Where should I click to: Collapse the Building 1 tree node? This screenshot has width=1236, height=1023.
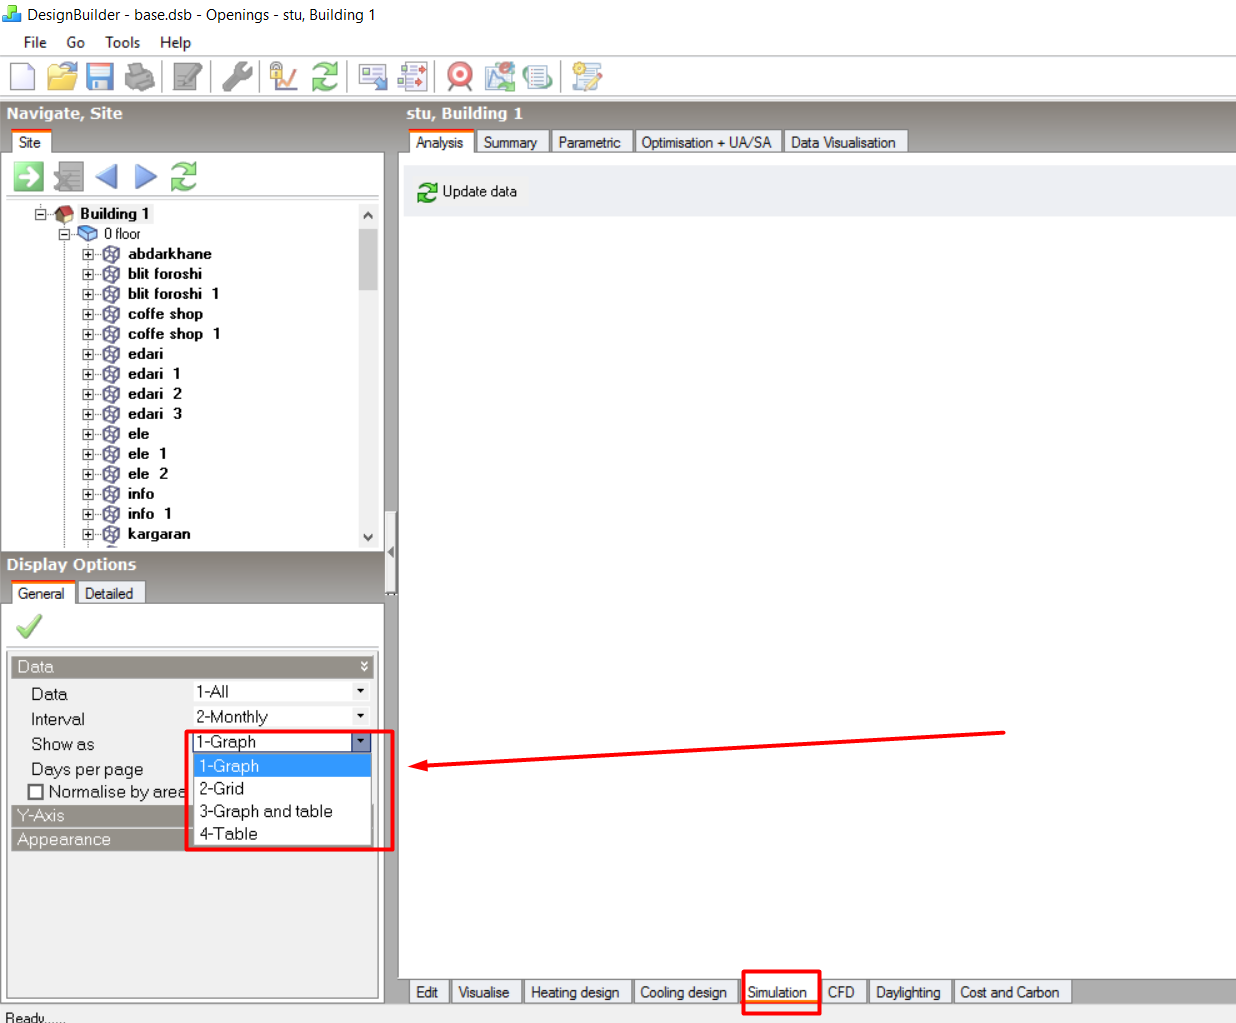(41, 214)
